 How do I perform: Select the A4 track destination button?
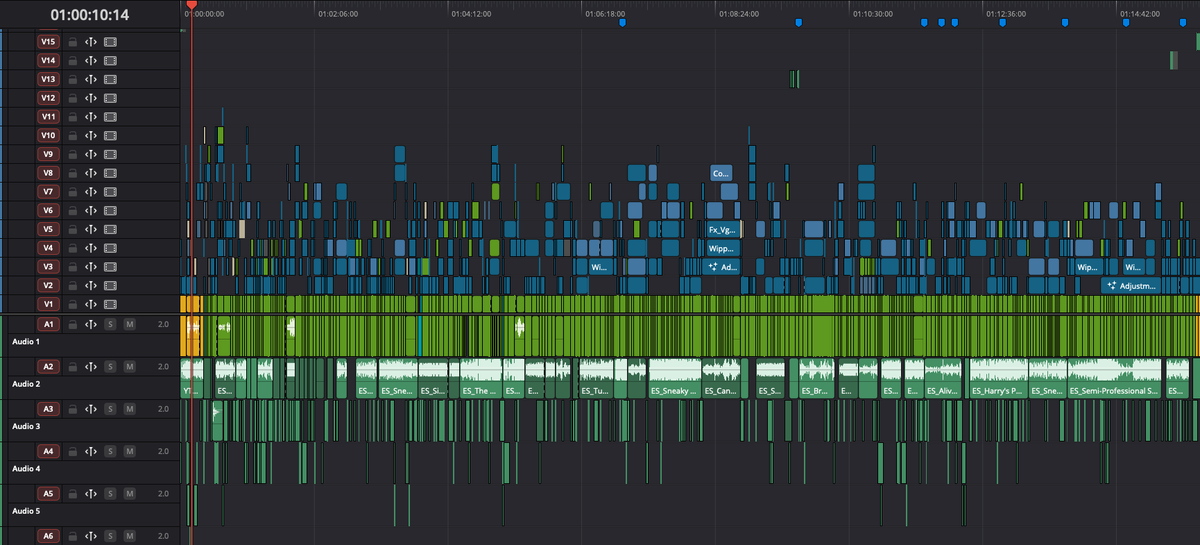click(48, 451)
